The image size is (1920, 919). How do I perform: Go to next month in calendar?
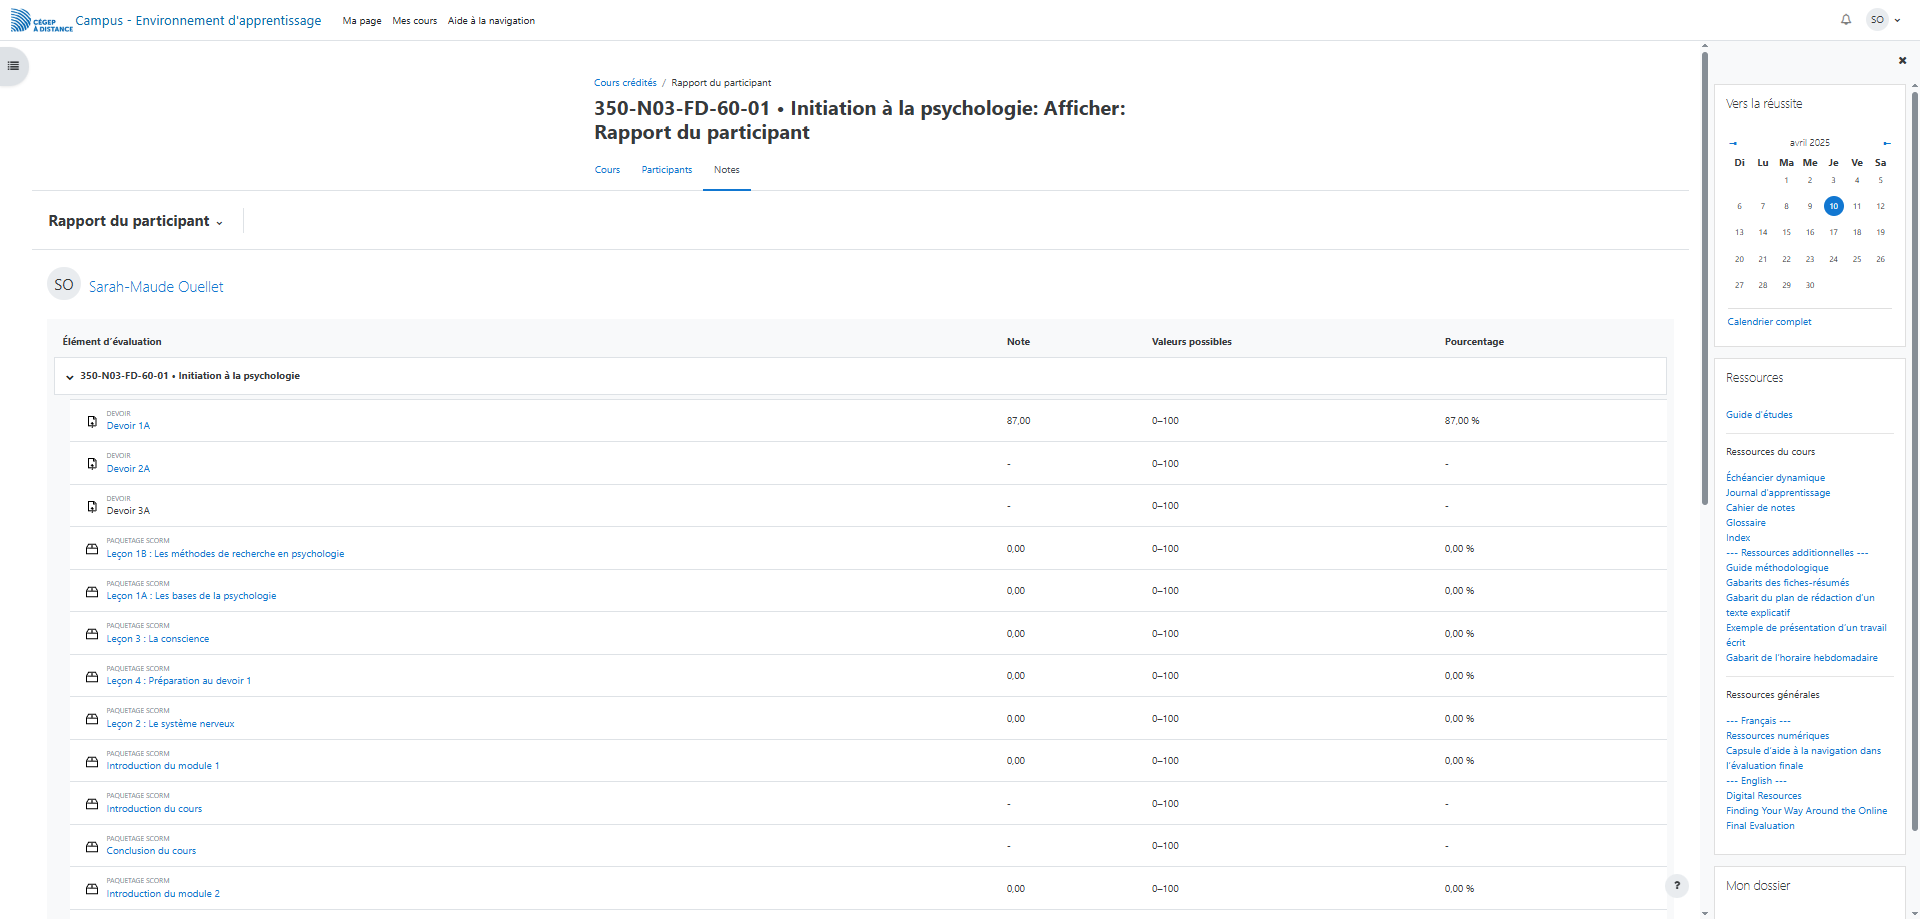point(1886,143)
